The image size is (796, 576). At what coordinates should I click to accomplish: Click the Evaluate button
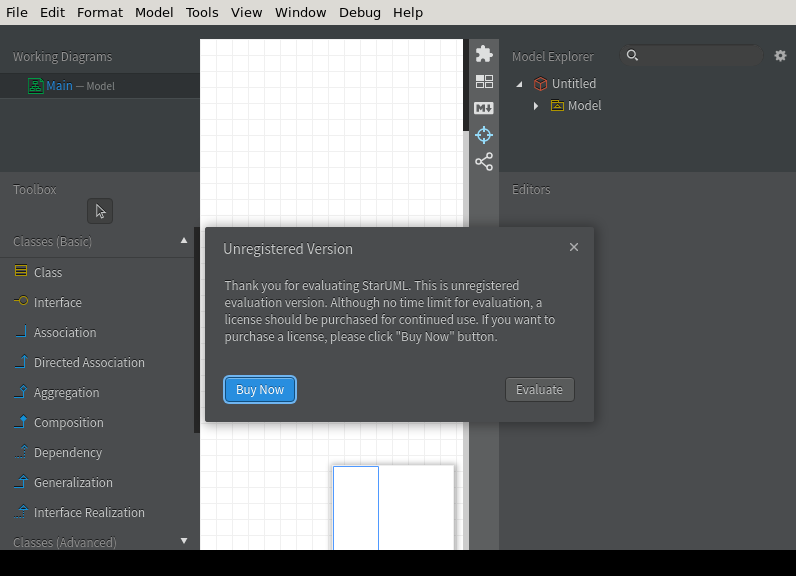(x=540, y=389)
